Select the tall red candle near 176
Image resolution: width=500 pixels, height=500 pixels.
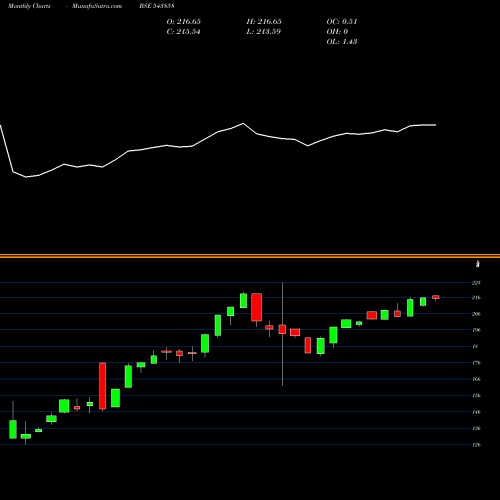pyautogui.click(x=102, y=386)
